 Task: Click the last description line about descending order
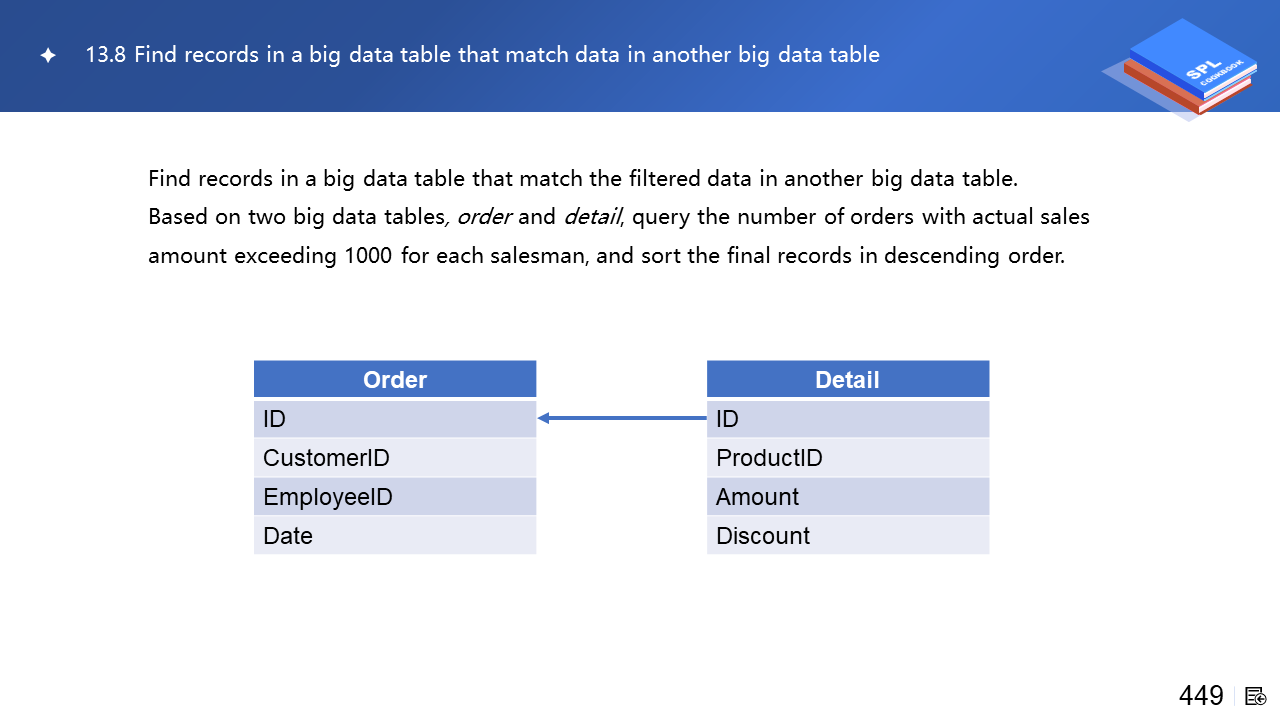[x=606, y=255]
